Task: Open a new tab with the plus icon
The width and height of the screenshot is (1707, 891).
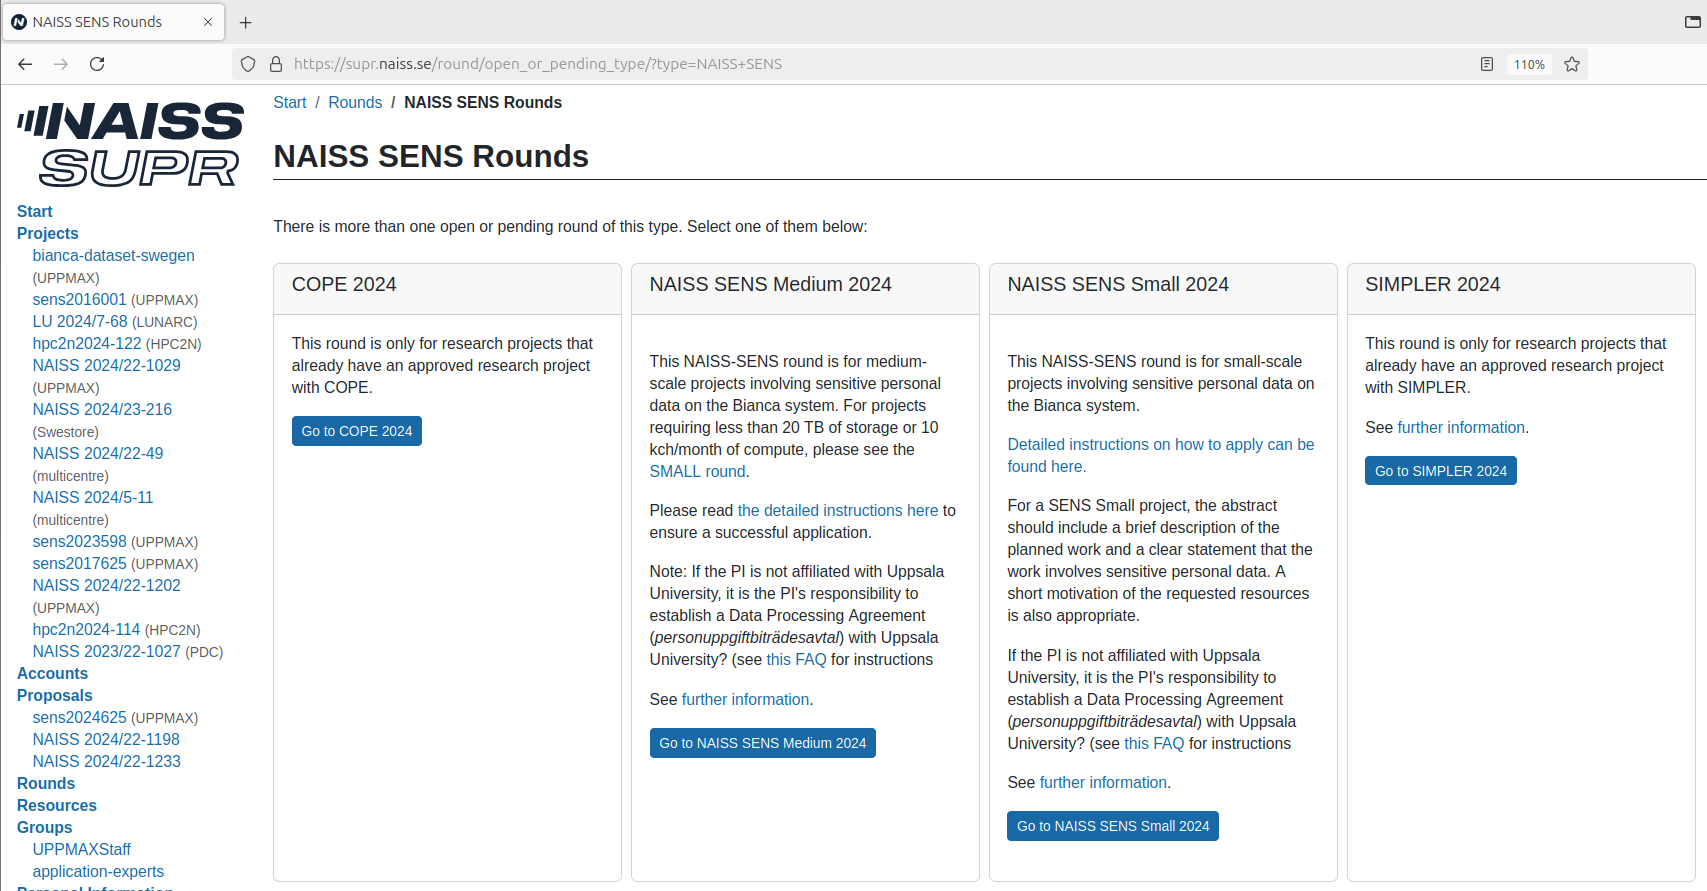Action: coord(246,22)
